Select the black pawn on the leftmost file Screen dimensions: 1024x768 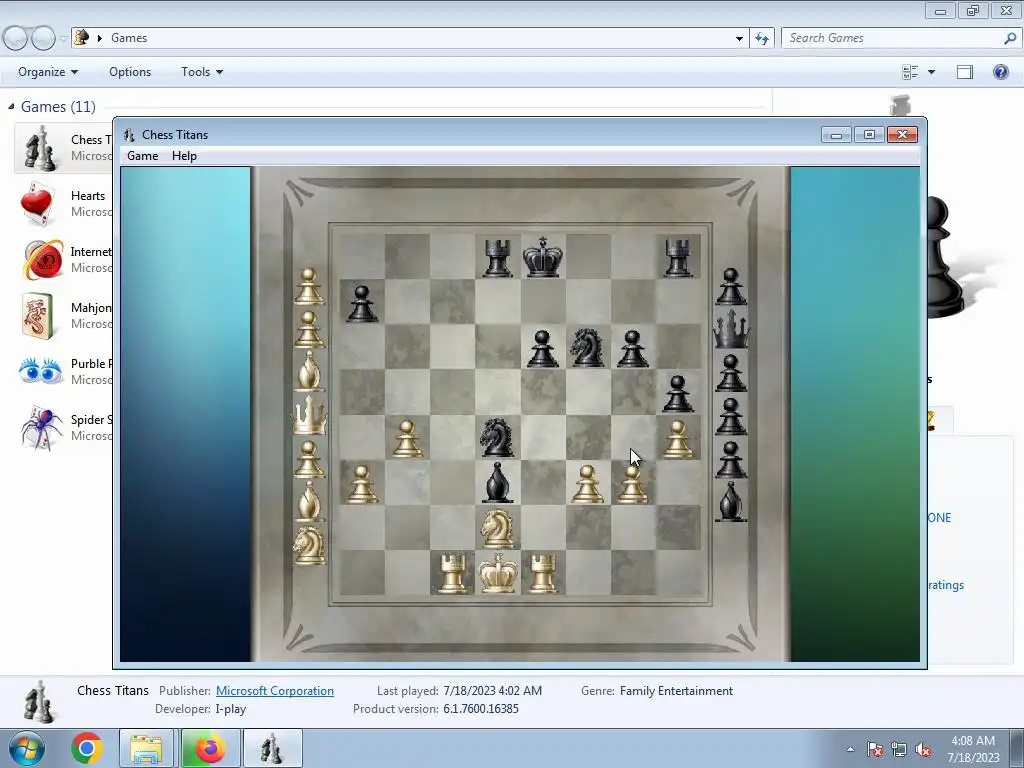point(362,304)
